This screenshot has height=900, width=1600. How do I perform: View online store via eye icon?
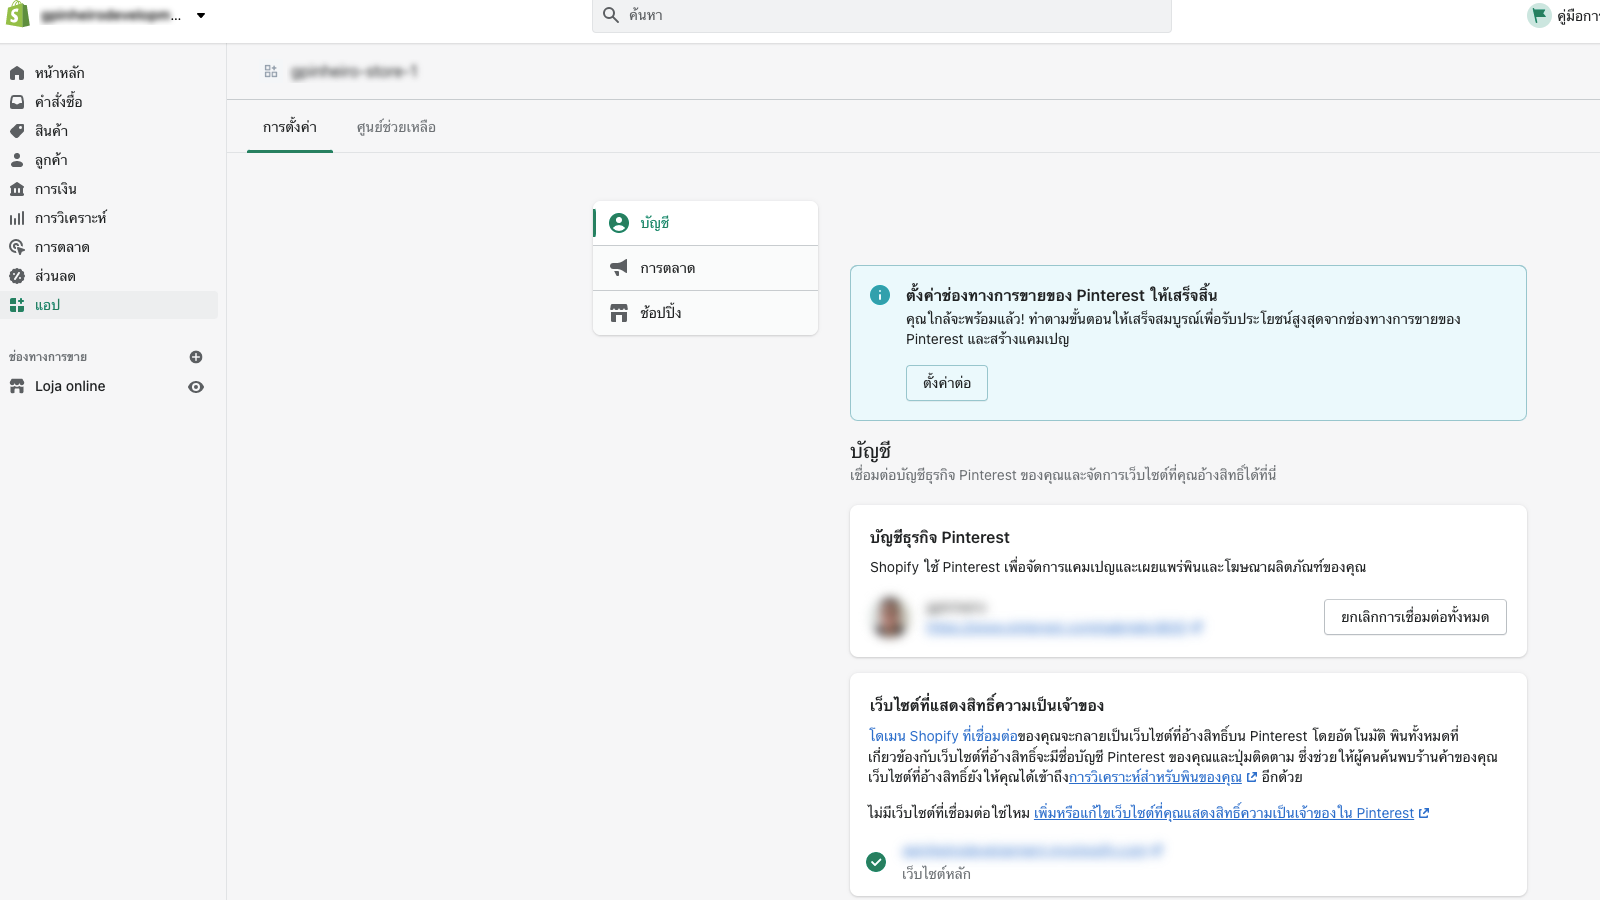(196, 387)
